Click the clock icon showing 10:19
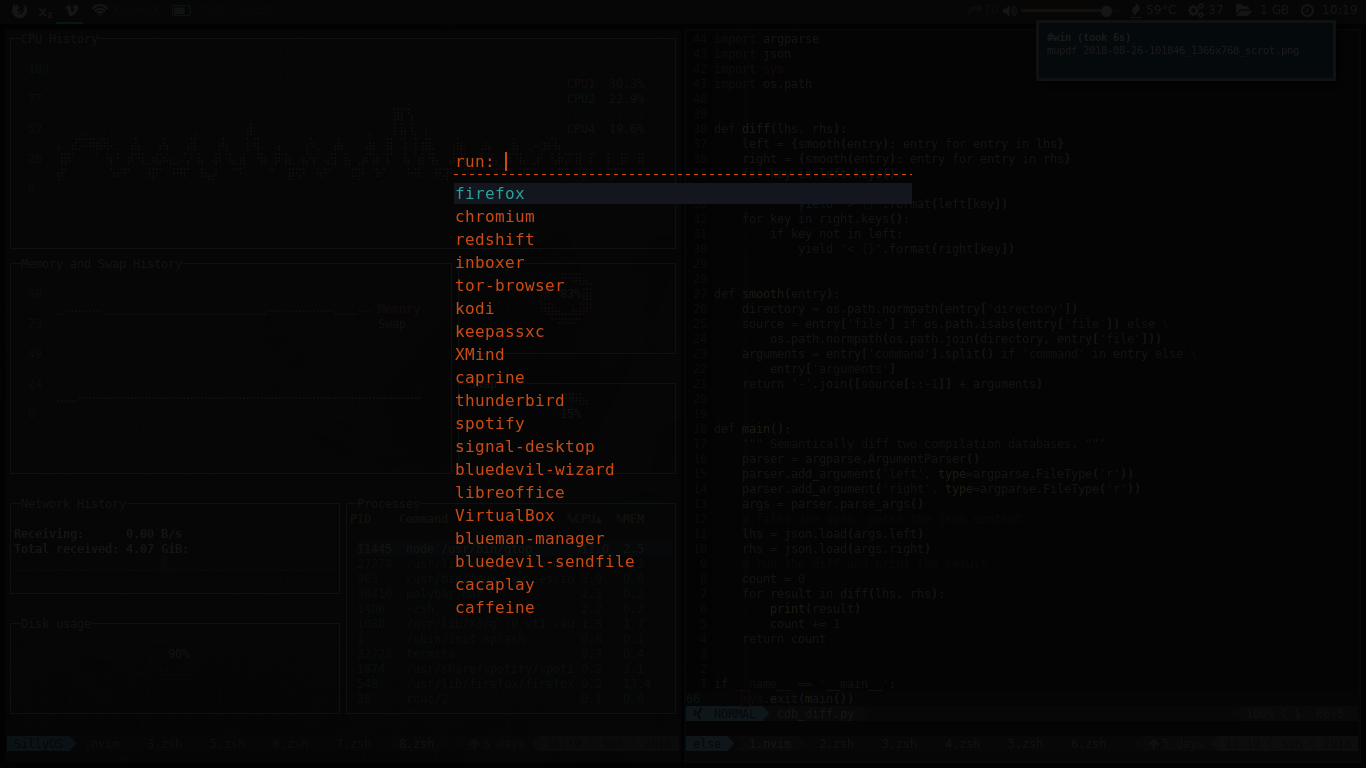1366x768 pixels. pyautogui.click(x=1307, y=11)
